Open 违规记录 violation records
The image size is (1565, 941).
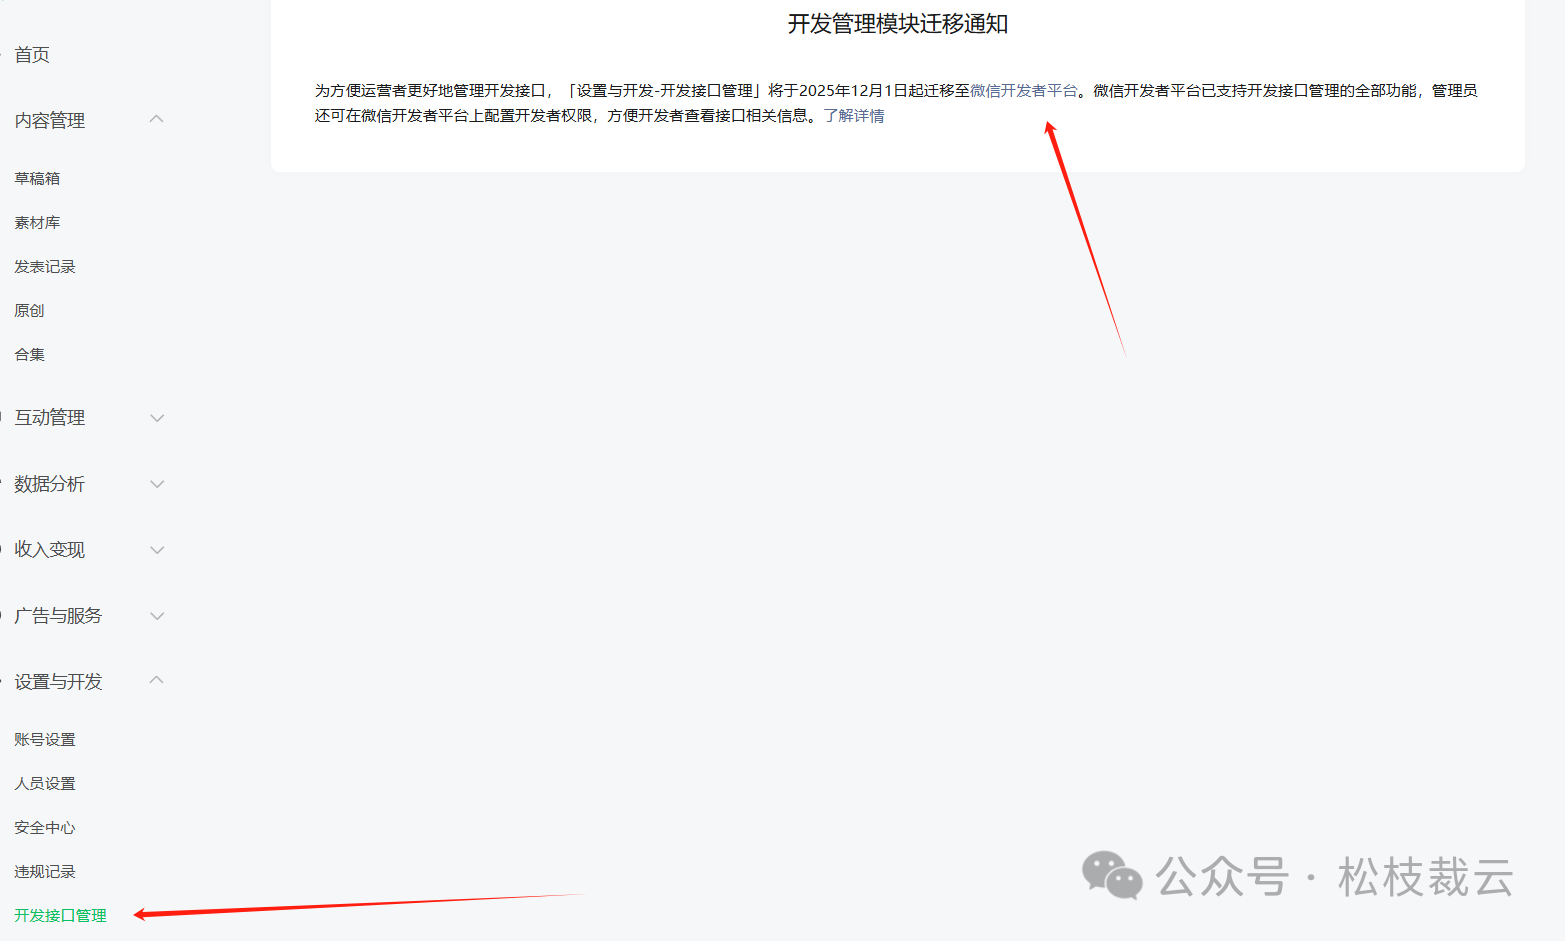click(x=45, y=871)
